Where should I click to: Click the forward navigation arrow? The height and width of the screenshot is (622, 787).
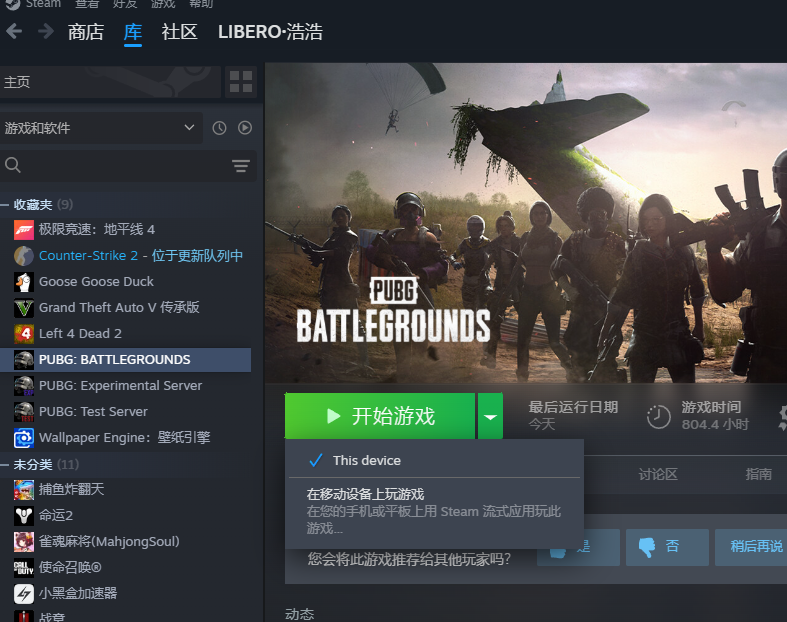tap(46, 32)
